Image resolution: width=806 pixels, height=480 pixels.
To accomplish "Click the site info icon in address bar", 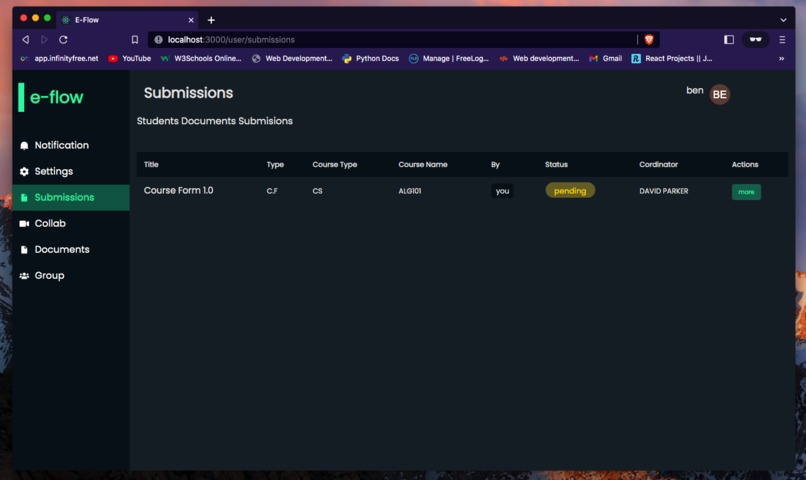I will [158, 40].
